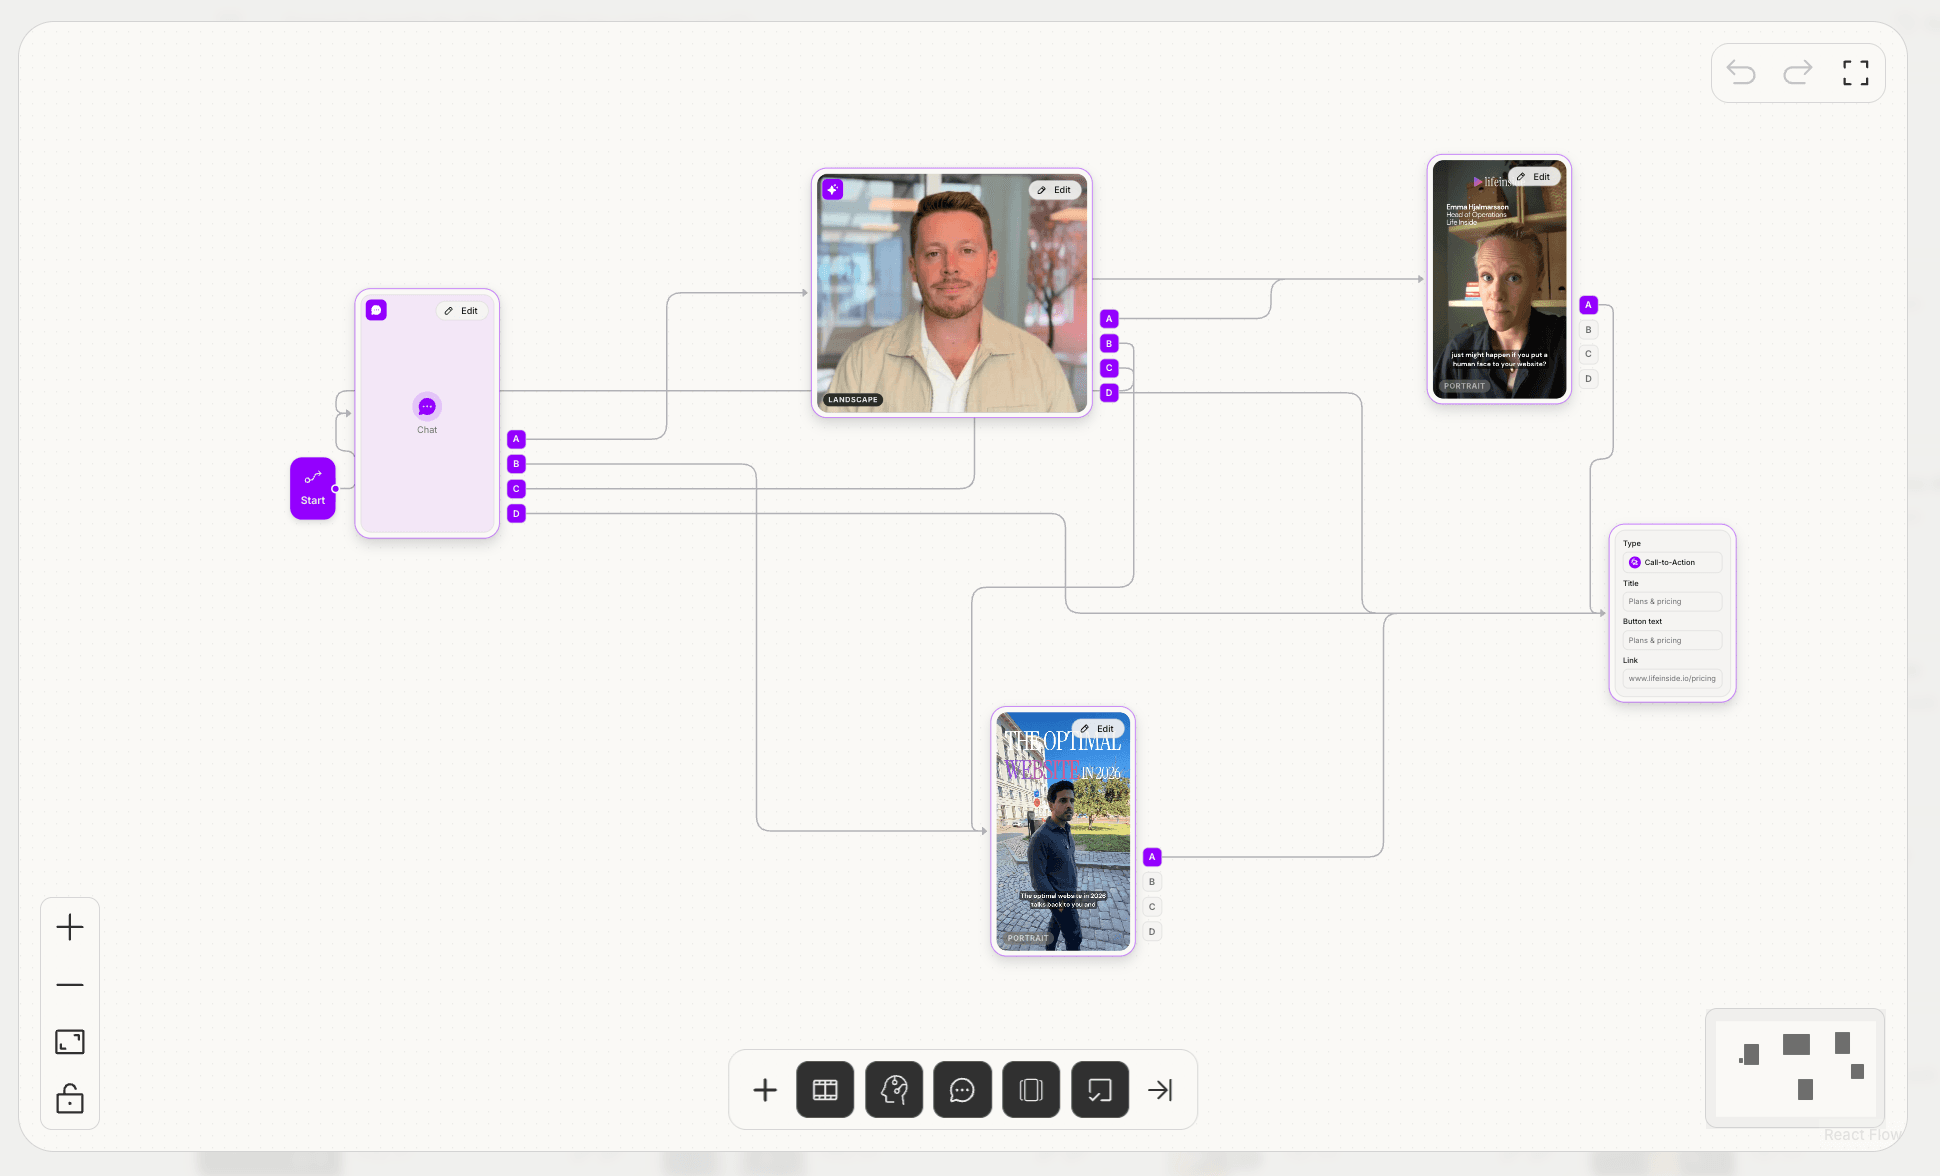
Task: Click the Button text field
Action: (x=1673, y=641)
